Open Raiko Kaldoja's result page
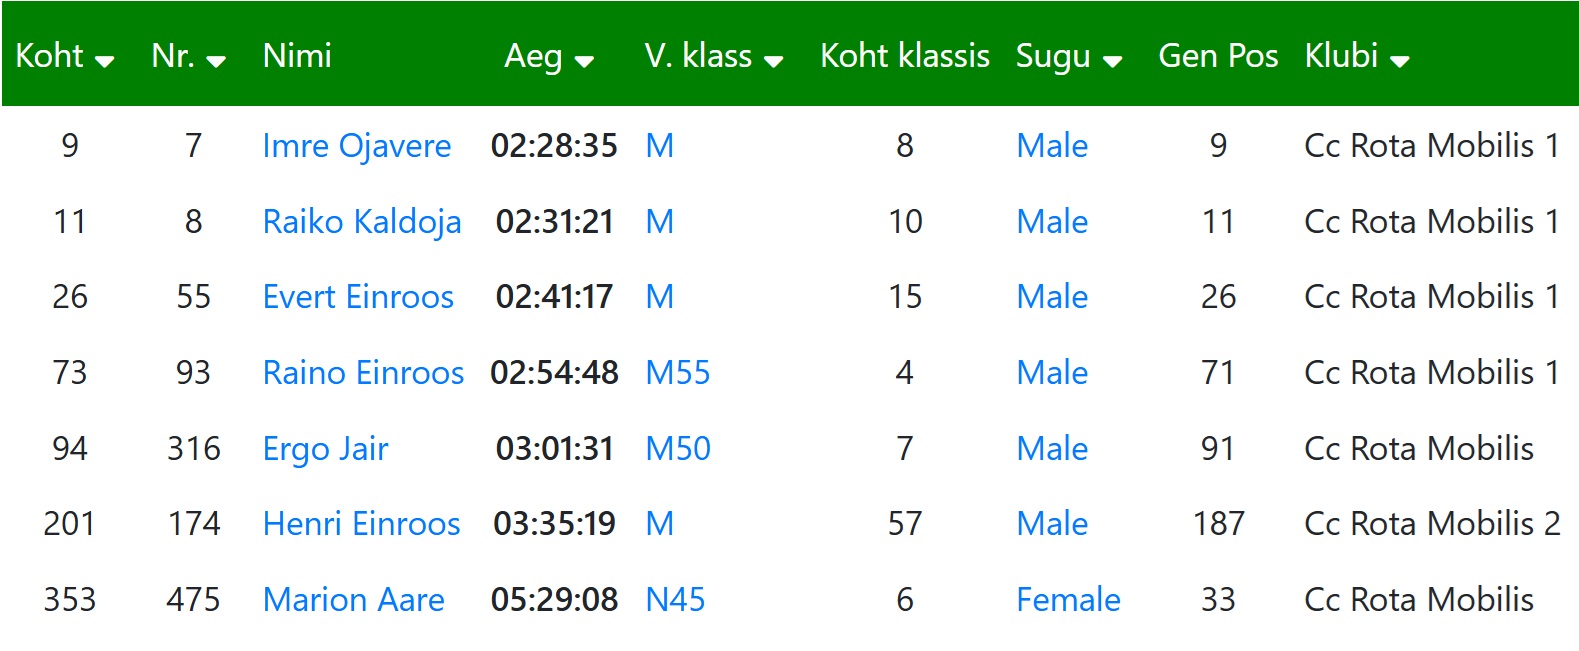Screen dimensions: 1579x651 point(362,222)
